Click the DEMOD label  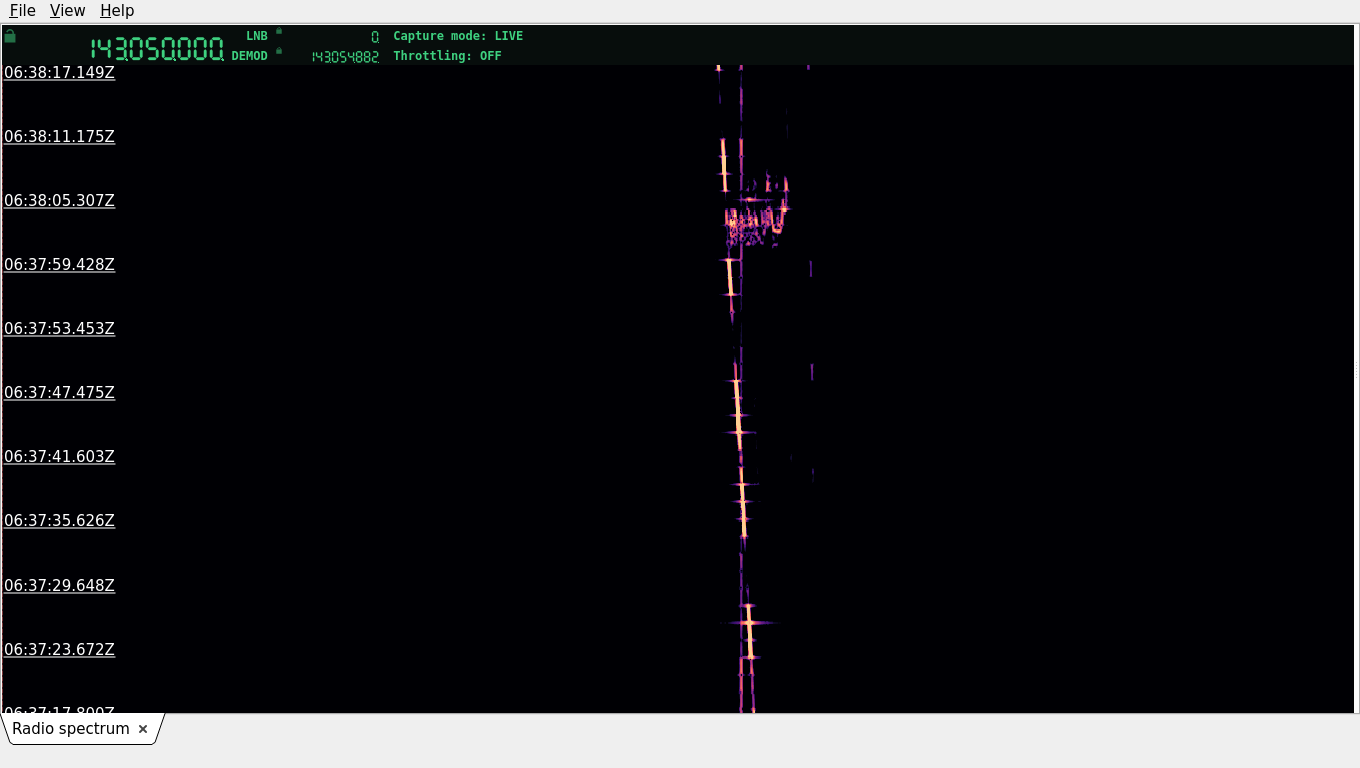tap(250, 56)
